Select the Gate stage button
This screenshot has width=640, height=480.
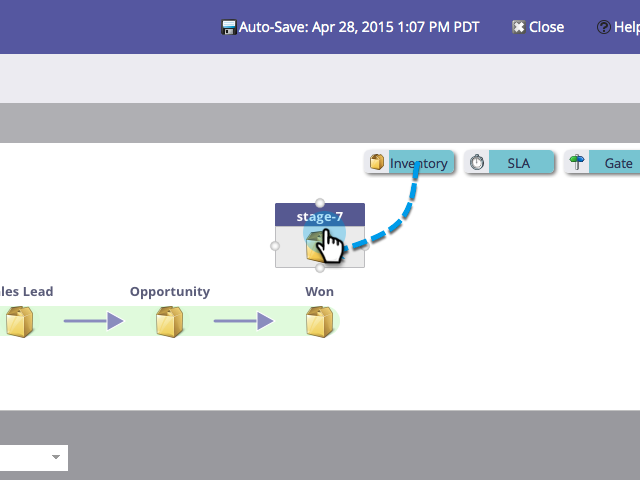(602, 162)
